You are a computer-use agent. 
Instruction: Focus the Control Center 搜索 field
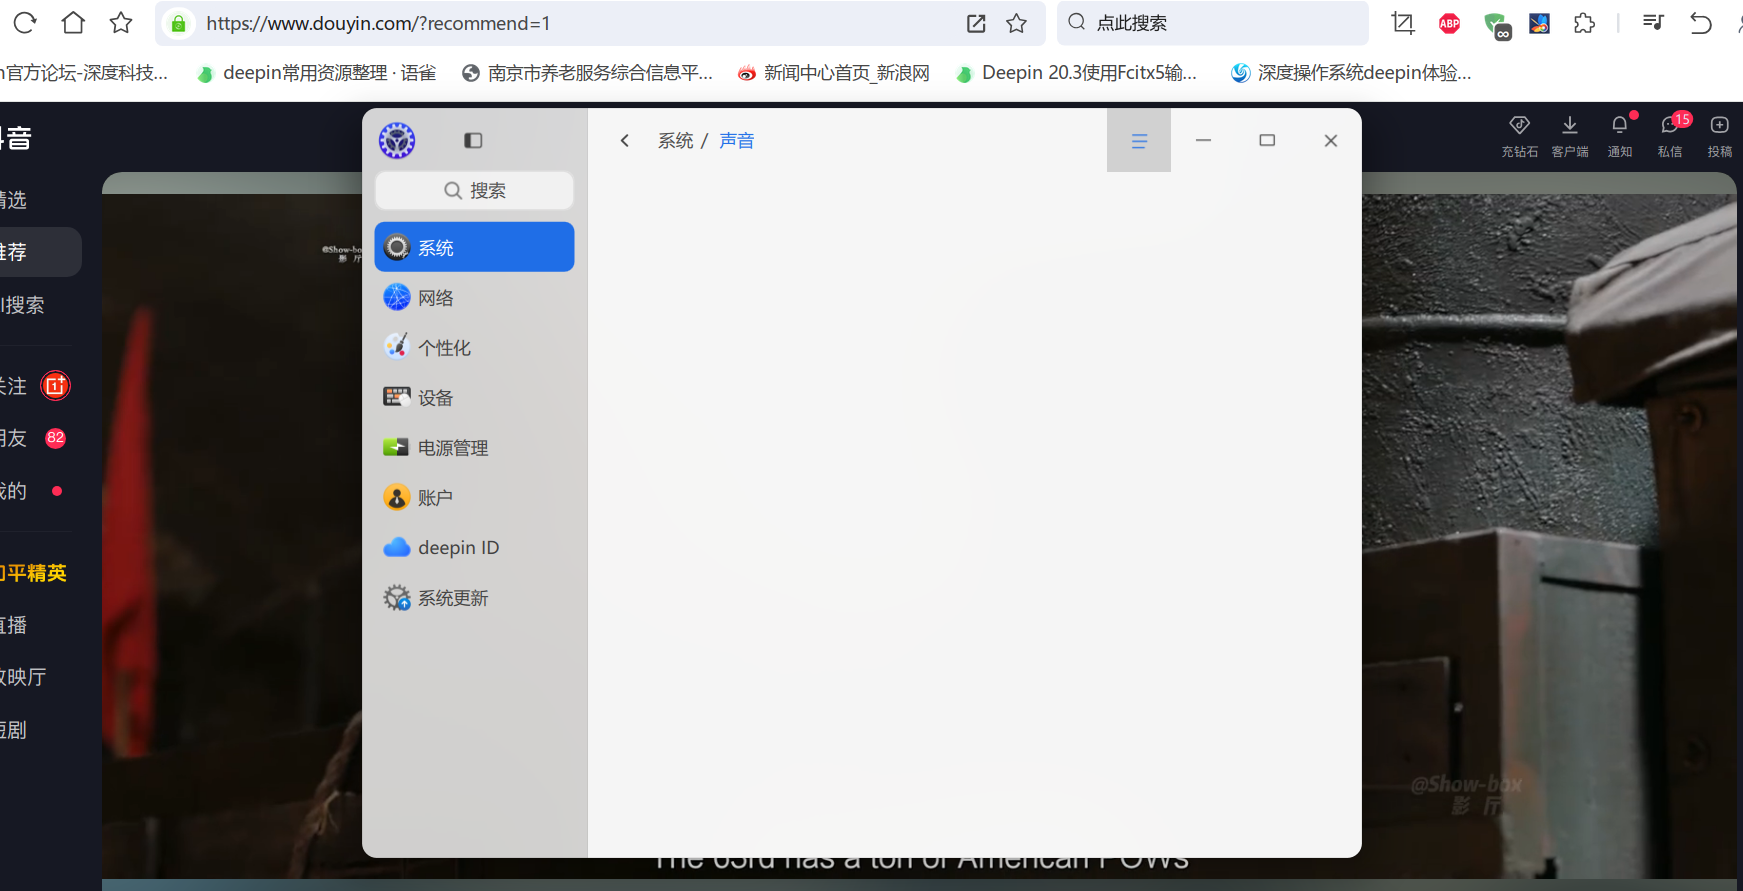click(474, 190)
